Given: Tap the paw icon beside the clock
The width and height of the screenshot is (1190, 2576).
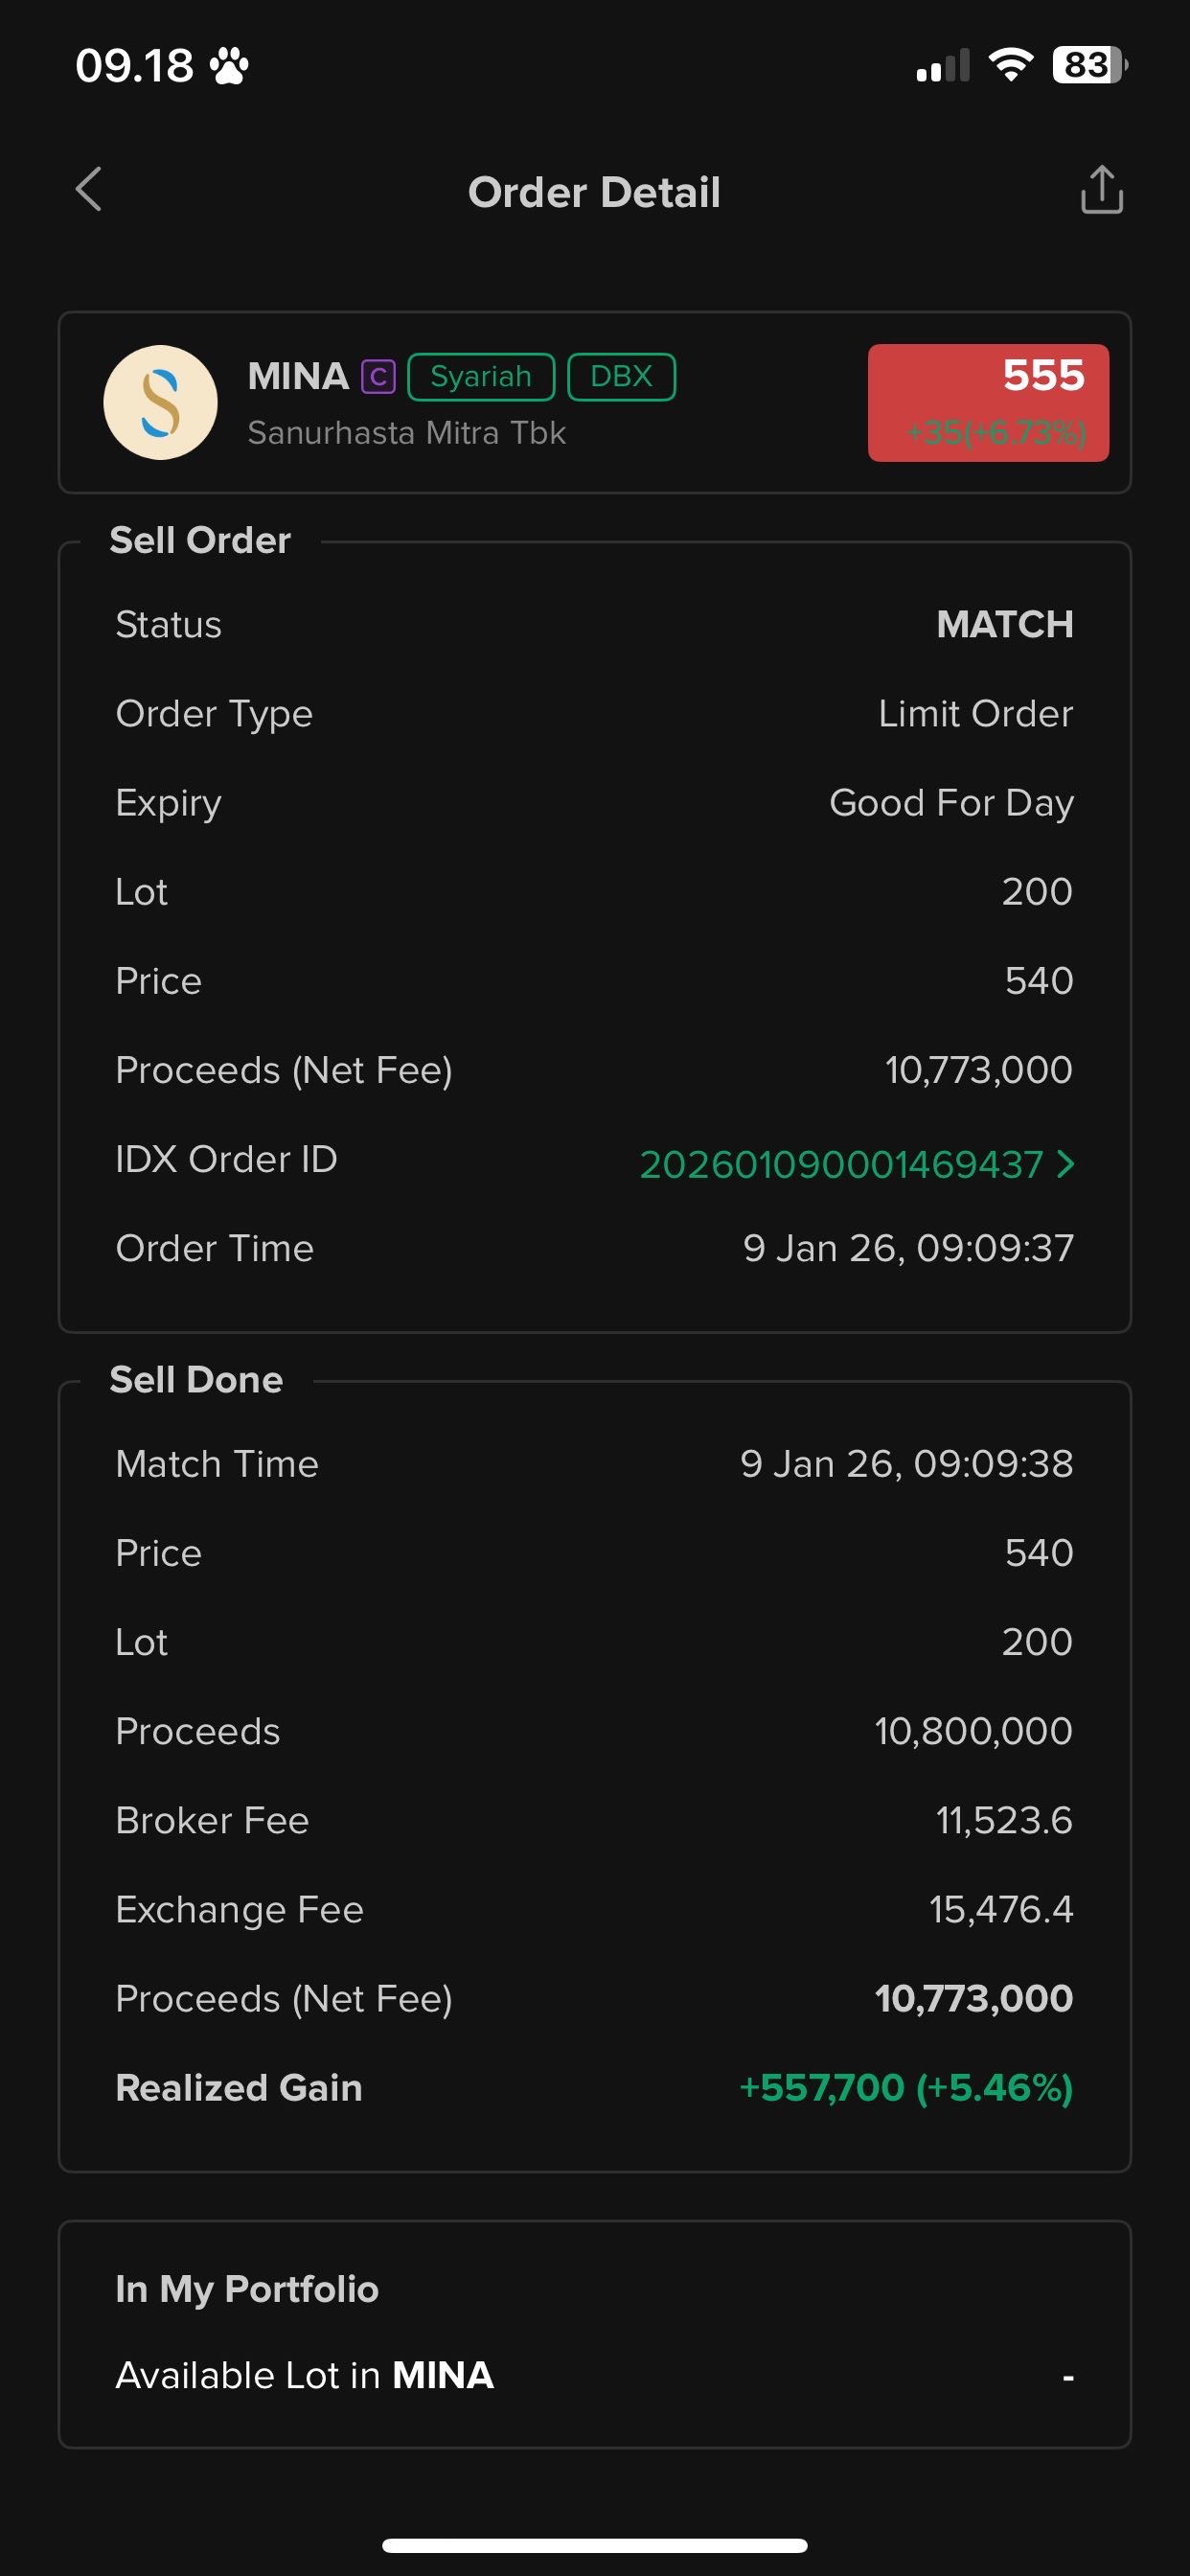Looking at the screenshot, I should tap(229, 66).
